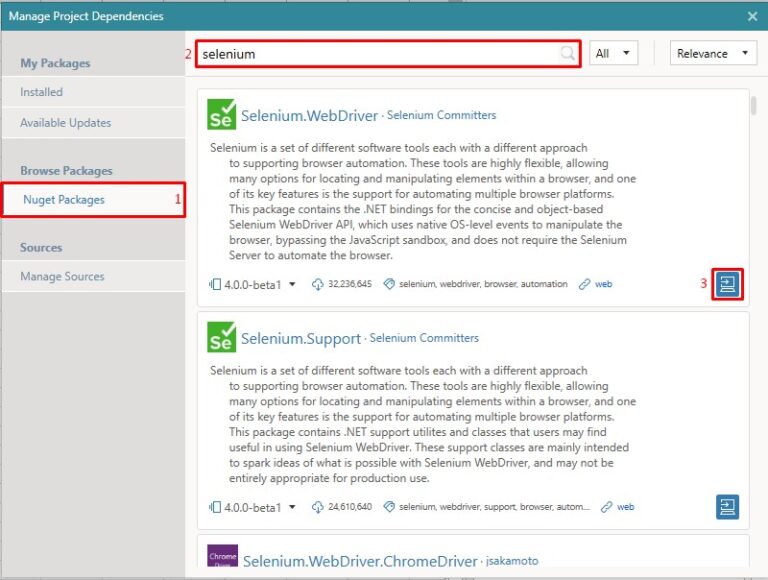The height and width of the screenshot is (580, 768).
Task: Install the Selenium.WebDriver package
Action: pos(727,284)
